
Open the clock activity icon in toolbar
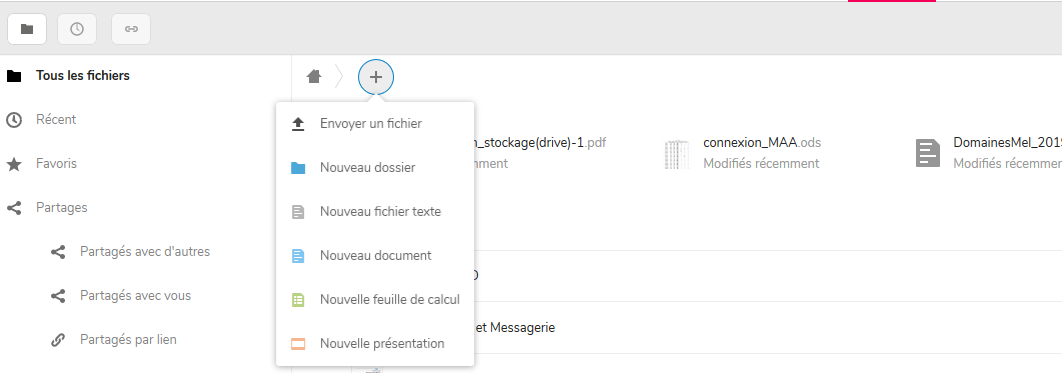tap(77, 29)
